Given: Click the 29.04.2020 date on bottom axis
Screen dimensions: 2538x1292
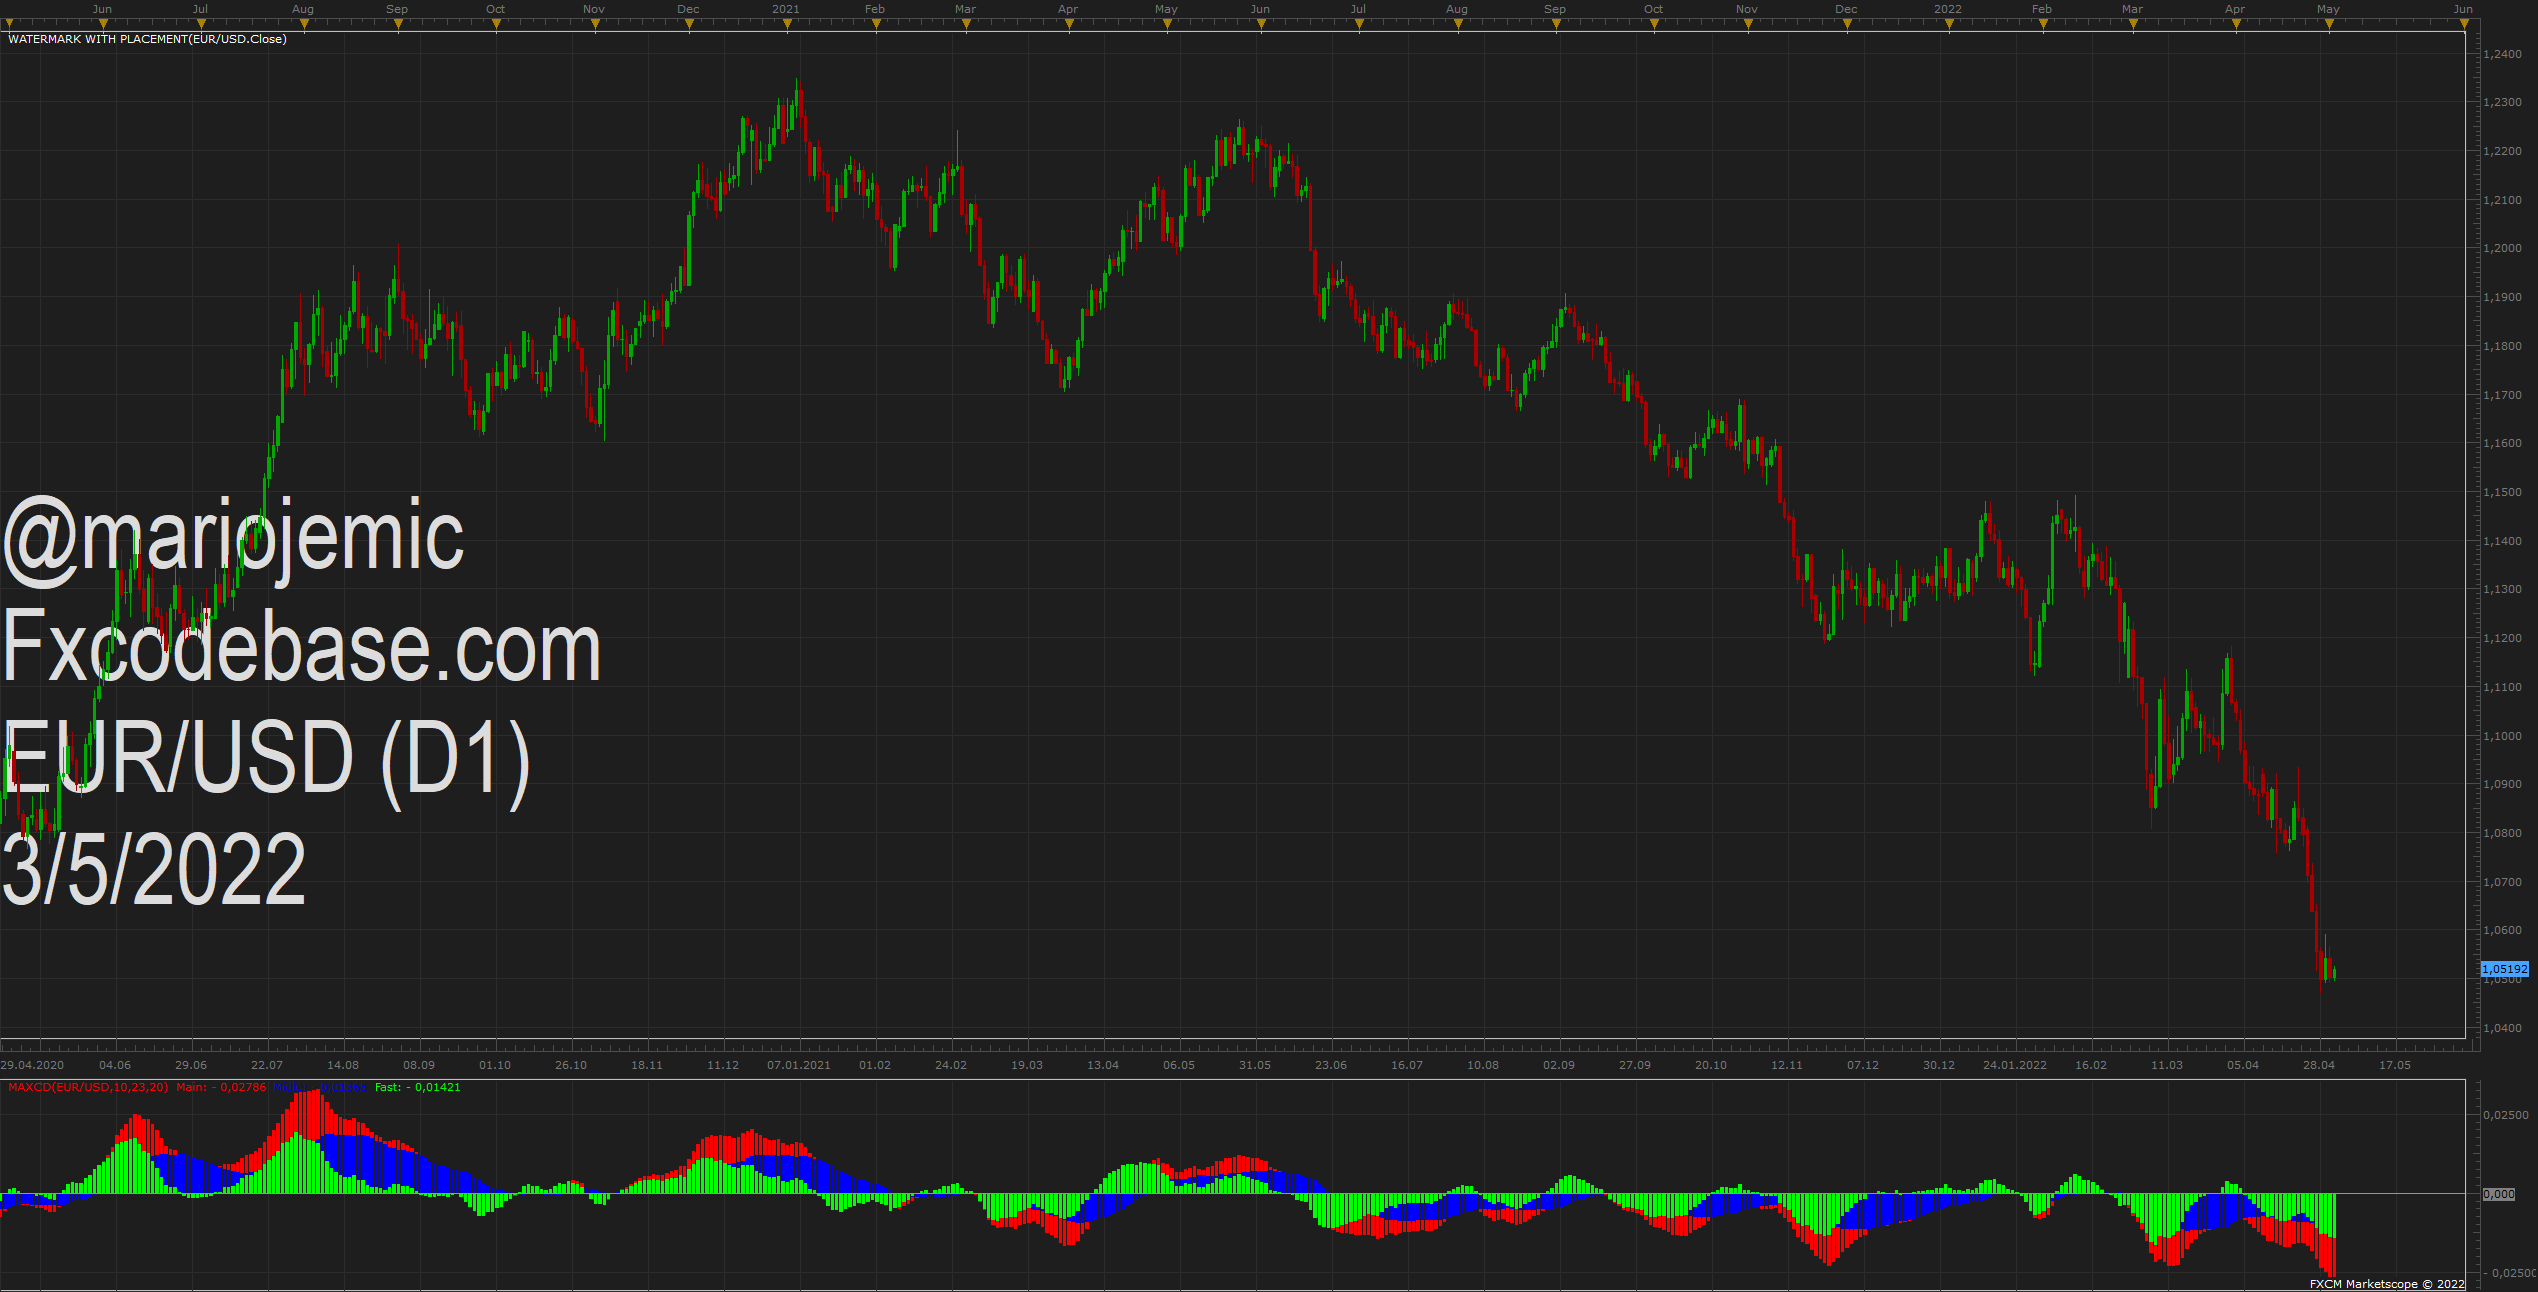Looking at the screenshot, I should tap(32, 1065).
